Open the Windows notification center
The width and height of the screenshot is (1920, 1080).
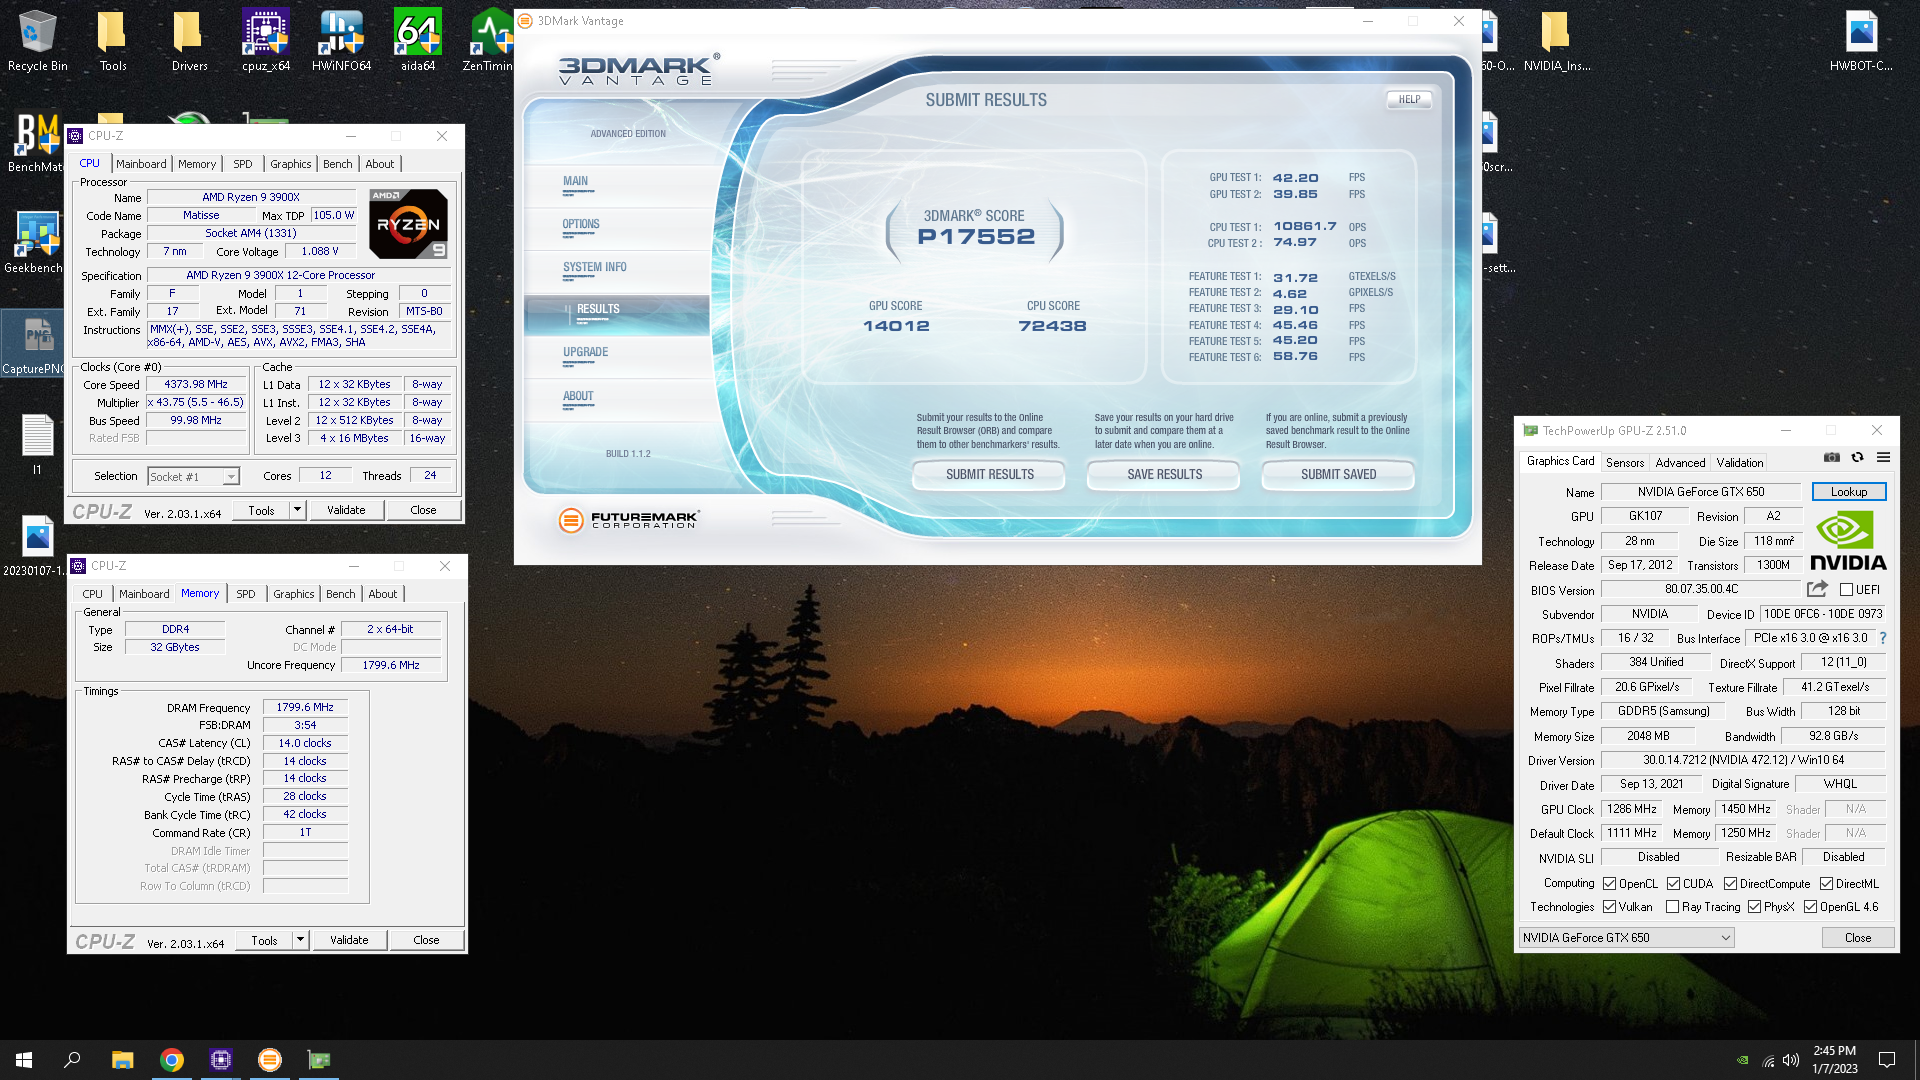(1887, 1060)
